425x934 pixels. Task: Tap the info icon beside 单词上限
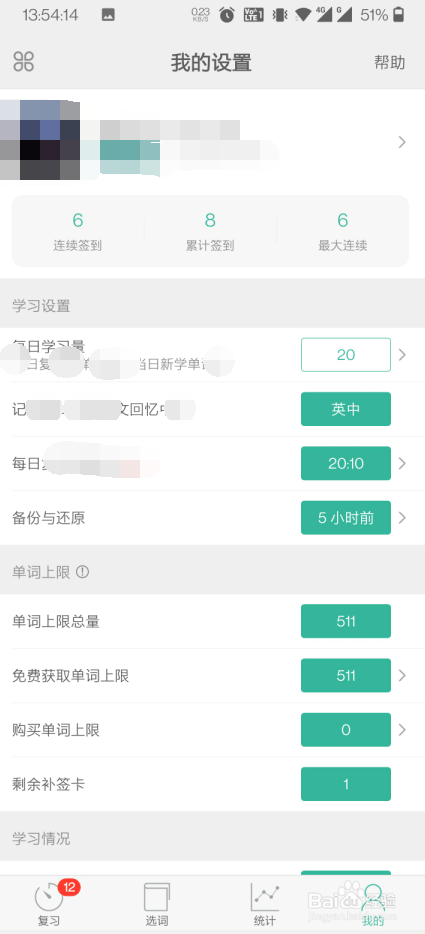[83, 572]
